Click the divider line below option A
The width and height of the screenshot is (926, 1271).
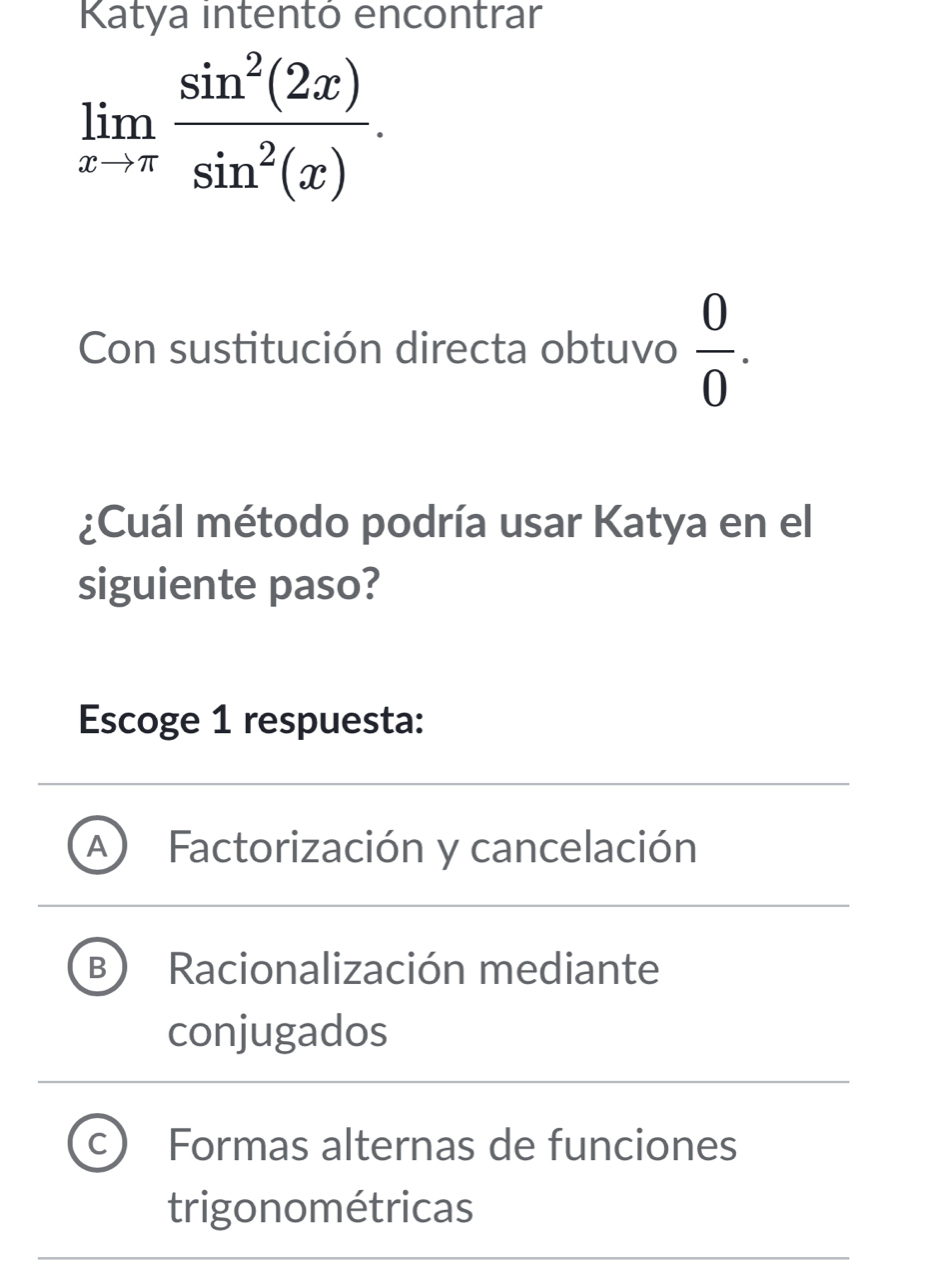click(443, 908)
